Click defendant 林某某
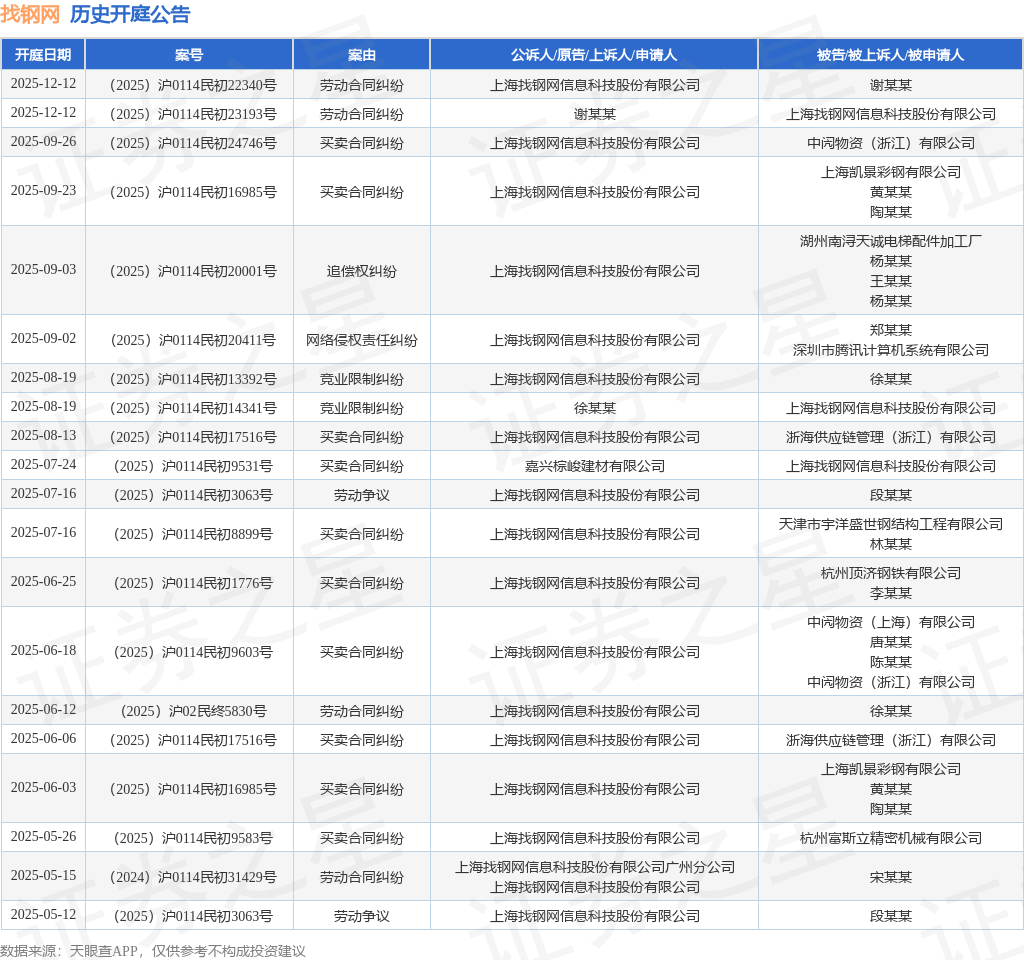 [x=891, y=544]
